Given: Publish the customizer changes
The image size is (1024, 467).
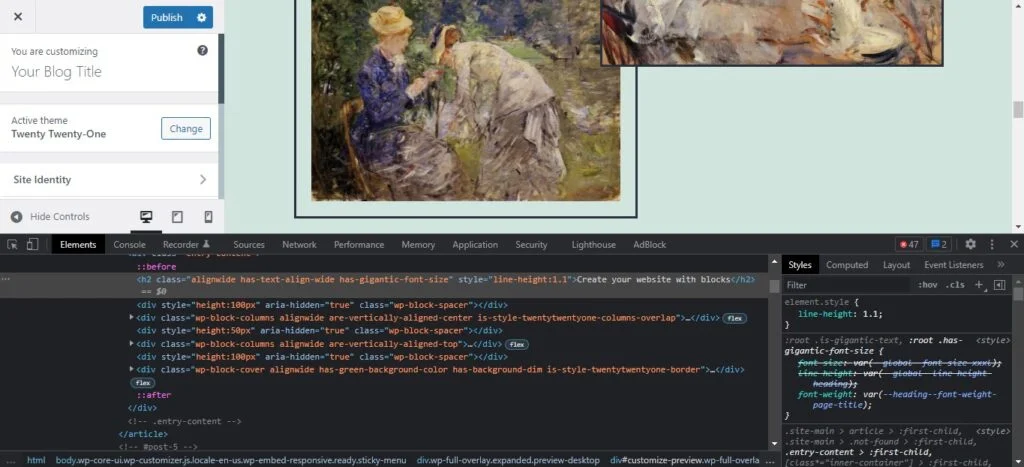Looking at the screenshot, I should pyautogui.click(x=167, y=18).
